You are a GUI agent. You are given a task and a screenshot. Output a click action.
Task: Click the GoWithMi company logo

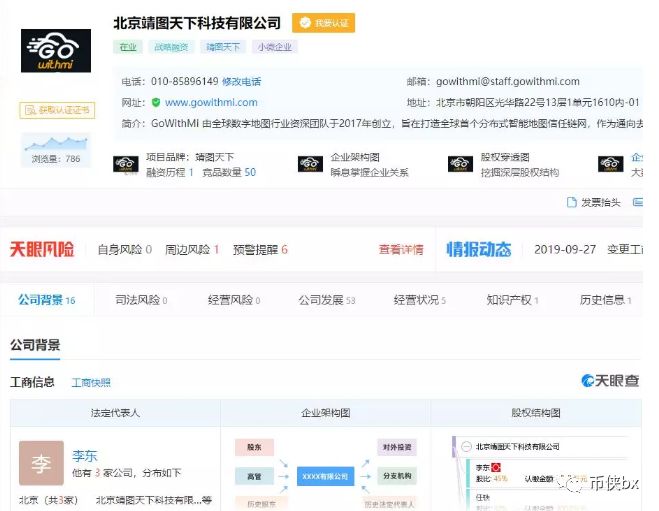click(56, 51)
